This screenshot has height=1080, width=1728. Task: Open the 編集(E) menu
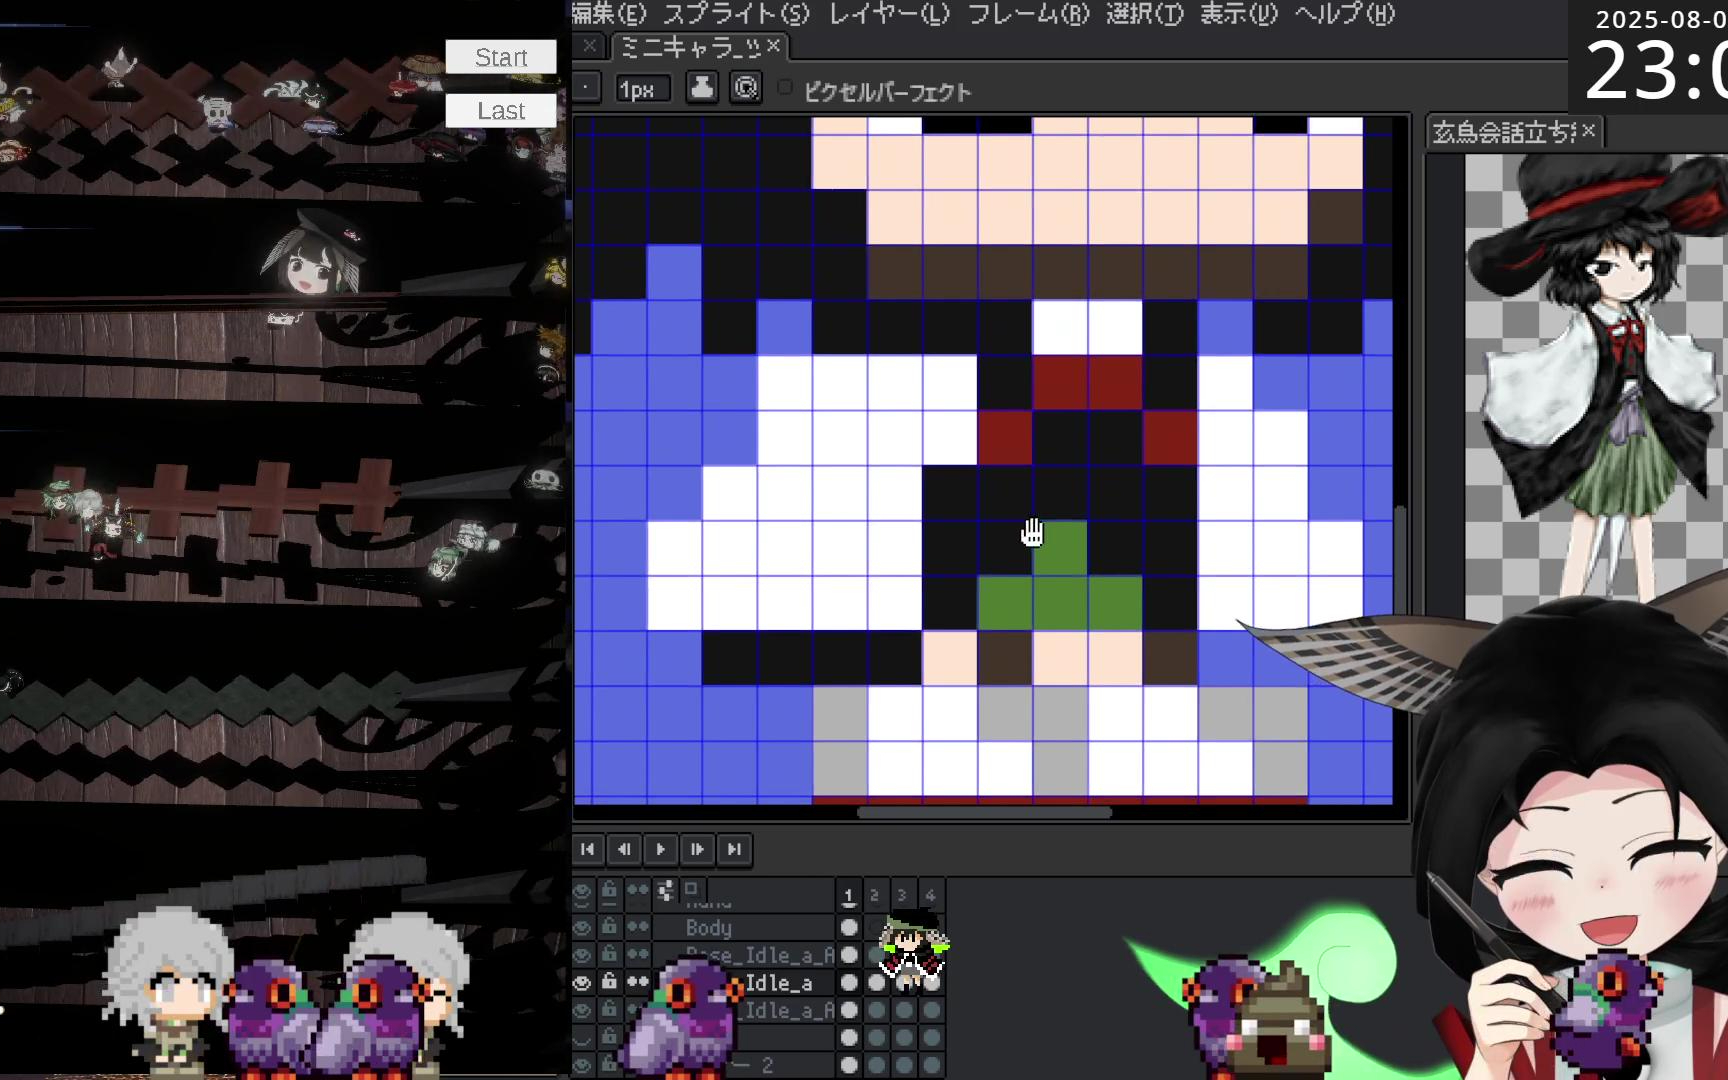pyautogui.click(x=609, y=14)
